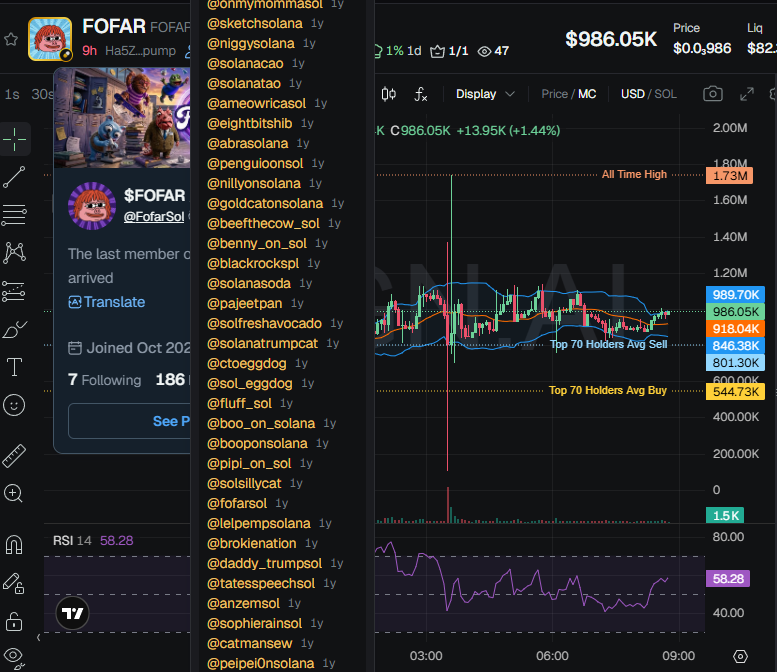Hide all drawings with eye icon

(13, 657)
